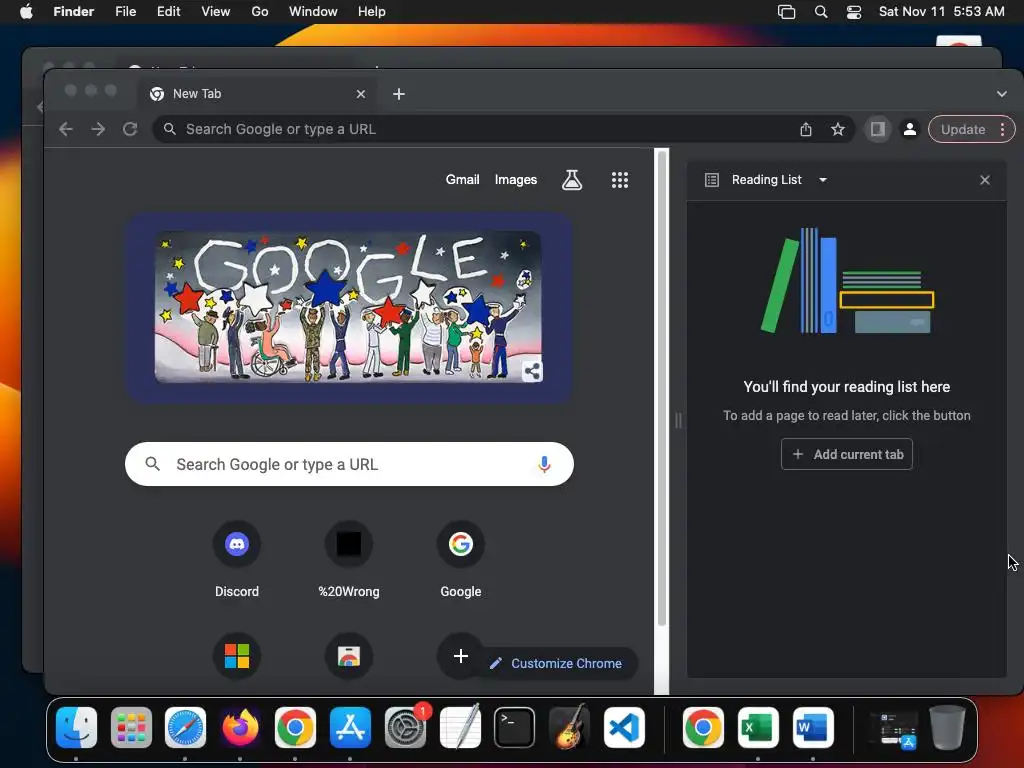The height and width of the screenshot is (768, 1024).
Task: Open Terminal from the Dock
Action: coord(515,728)
